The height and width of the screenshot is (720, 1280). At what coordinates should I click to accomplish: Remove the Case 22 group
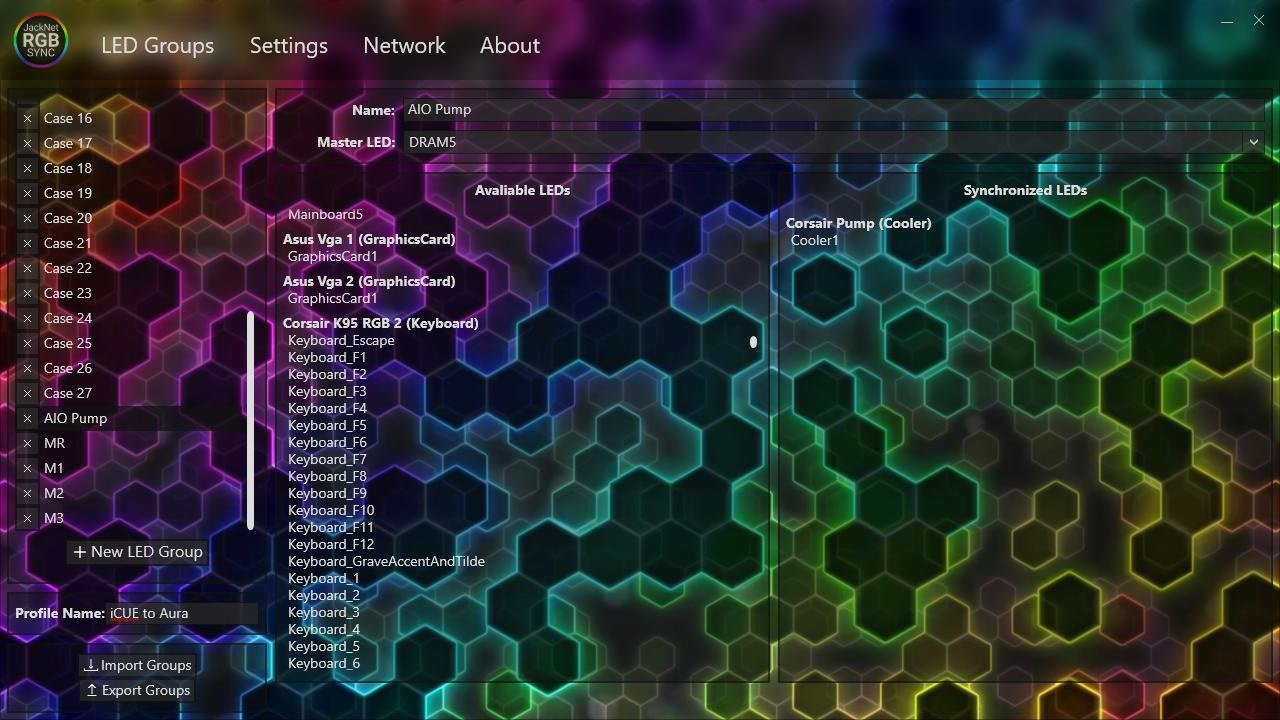[x=27, y=268]
